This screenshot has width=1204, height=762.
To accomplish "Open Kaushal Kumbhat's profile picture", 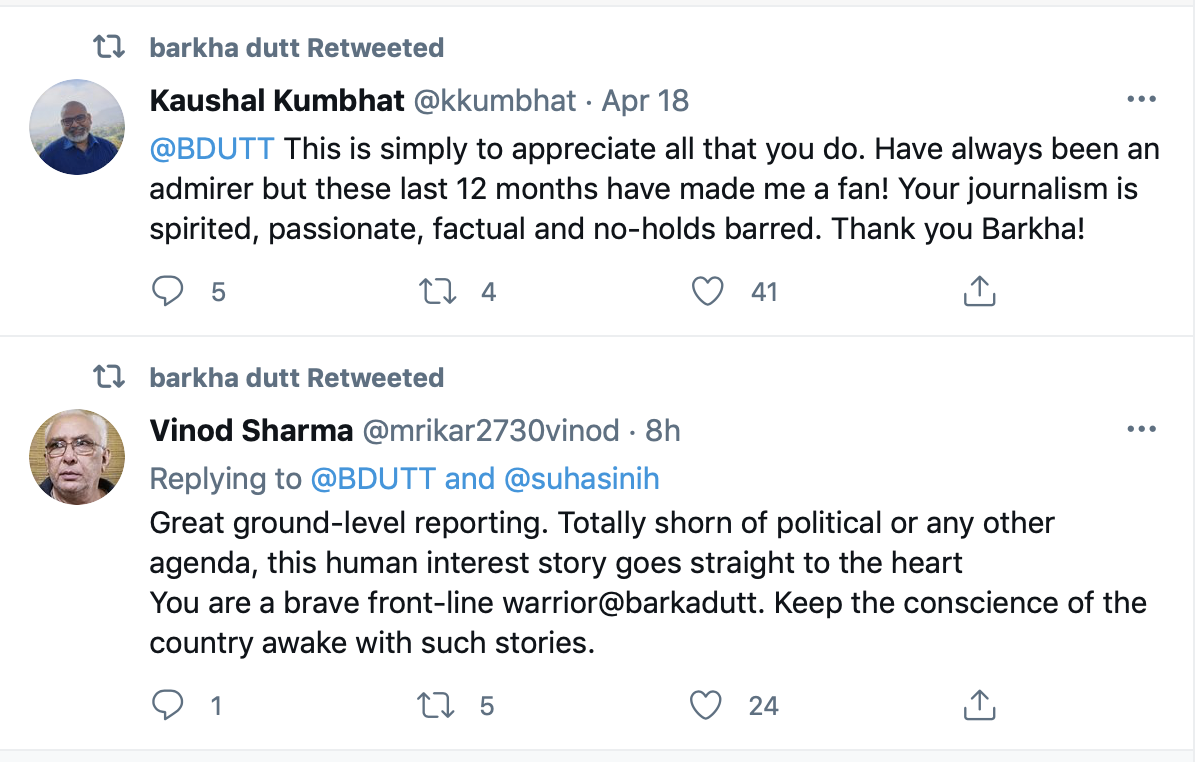I will click(x=78, y=126).
